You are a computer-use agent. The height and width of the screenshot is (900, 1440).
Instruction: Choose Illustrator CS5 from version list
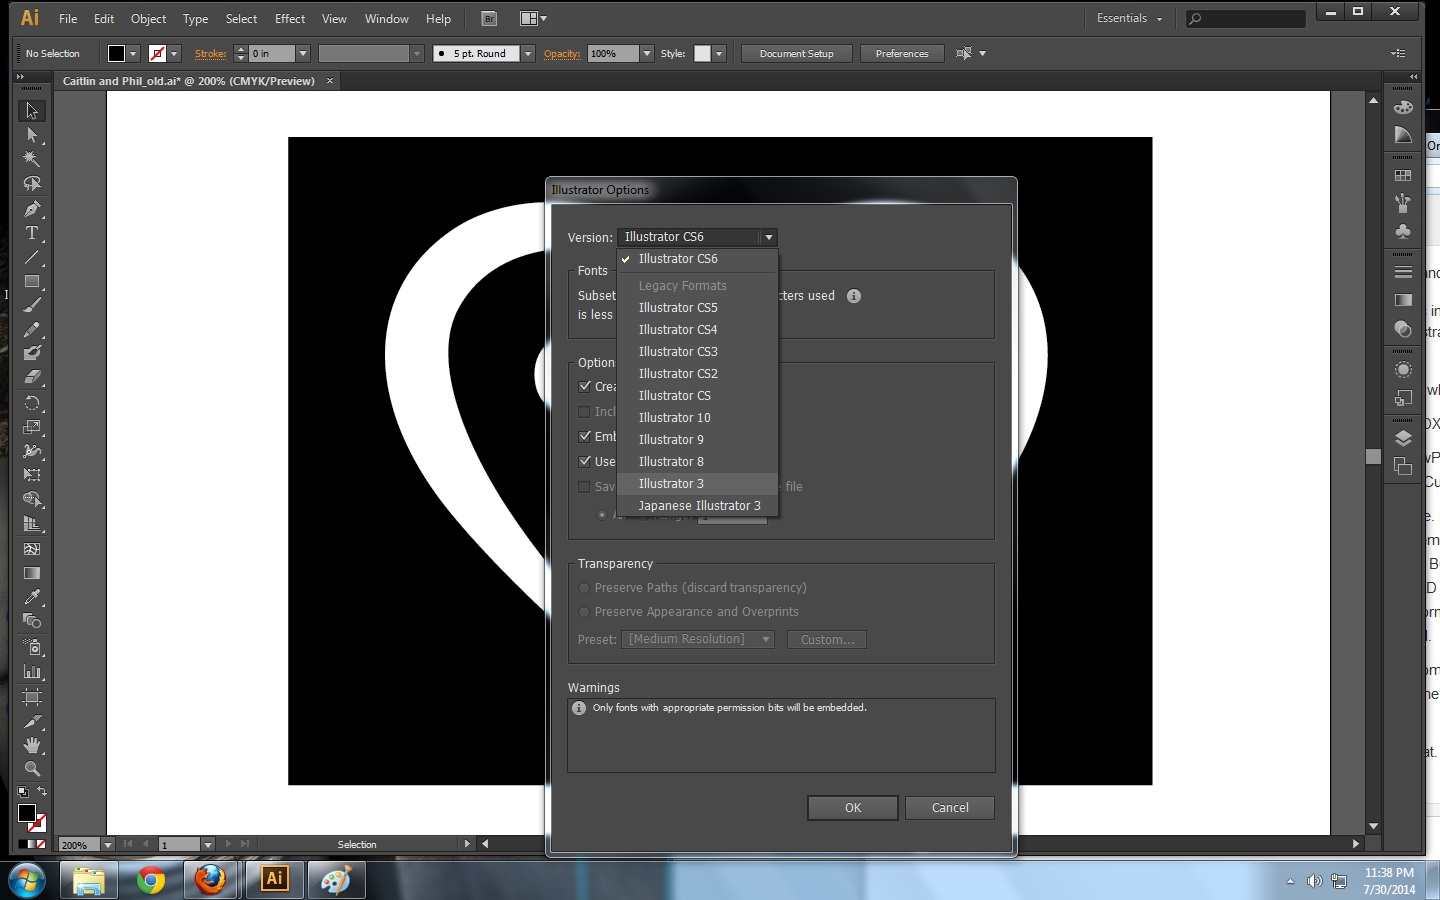point(697,308)
